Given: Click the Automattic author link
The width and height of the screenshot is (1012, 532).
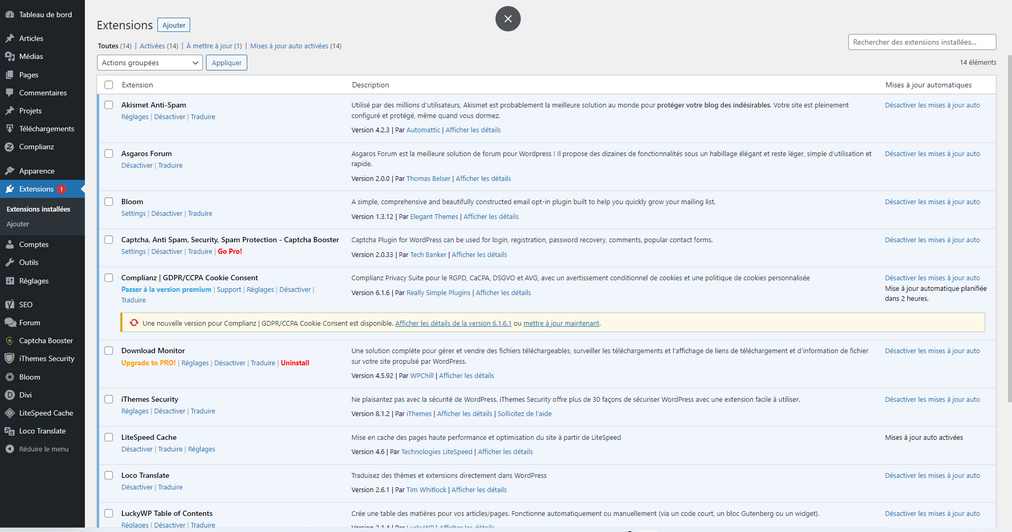Looking at the screenshot, I should (x=423, y=130).
